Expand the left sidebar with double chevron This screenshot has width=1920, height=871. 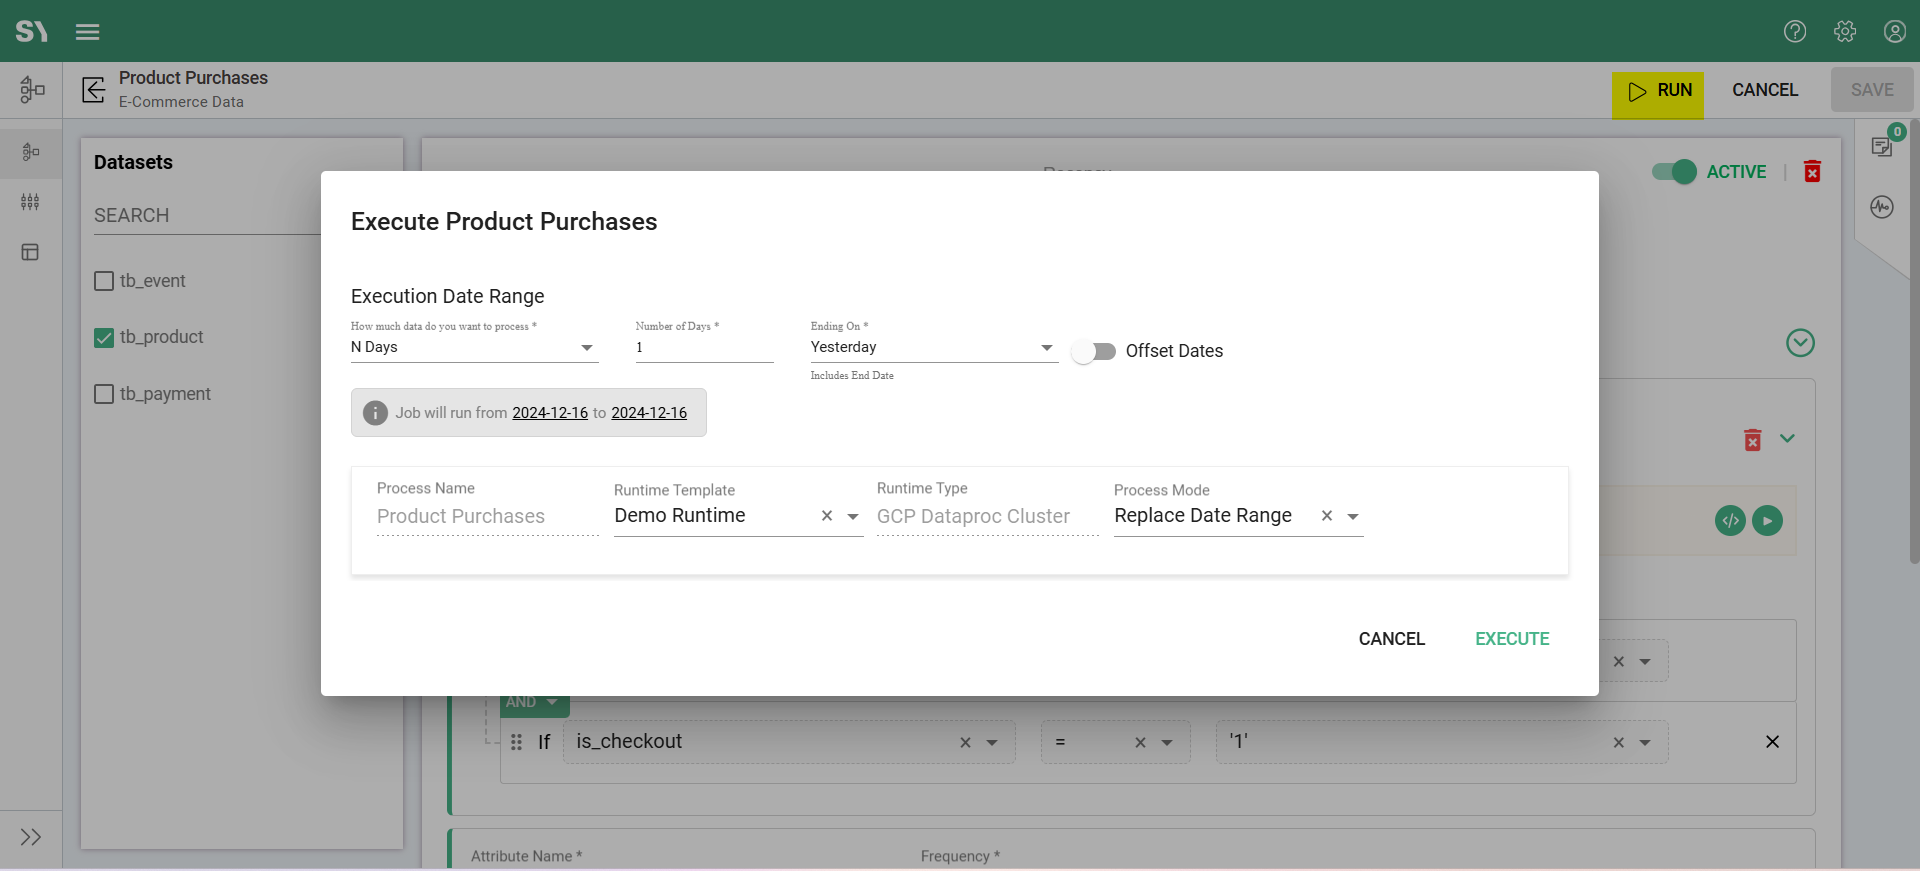click(x=31, y=837)
